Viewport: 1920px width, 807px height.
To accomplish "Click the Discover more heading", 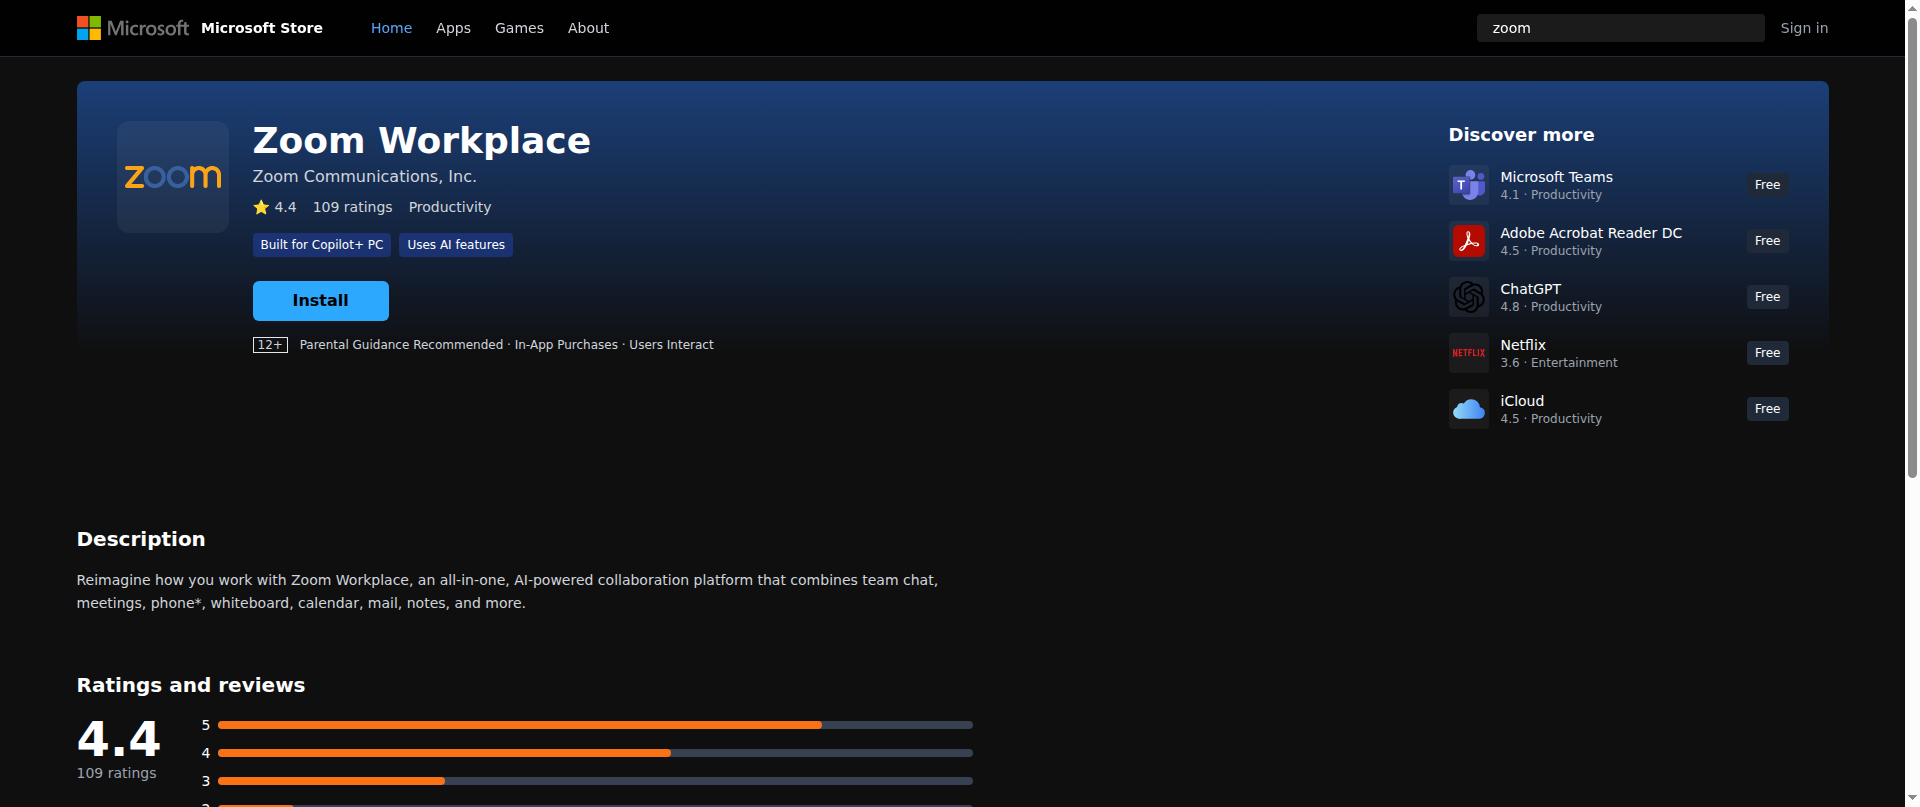I will coord(1521,135).
